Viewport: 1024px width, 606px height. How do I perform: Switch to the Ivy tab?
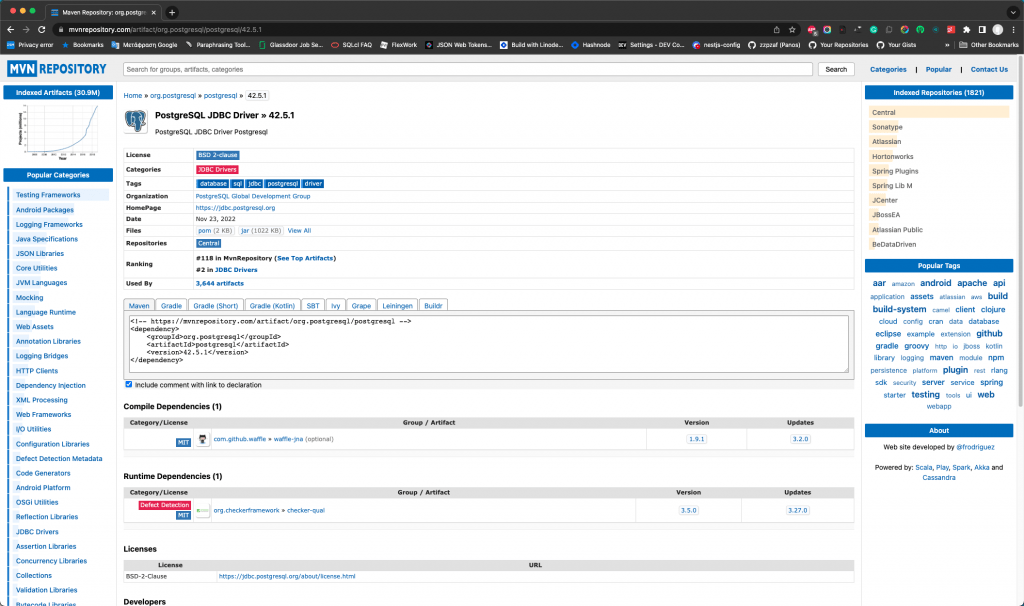pyautogui.click(x=336, y=306)
